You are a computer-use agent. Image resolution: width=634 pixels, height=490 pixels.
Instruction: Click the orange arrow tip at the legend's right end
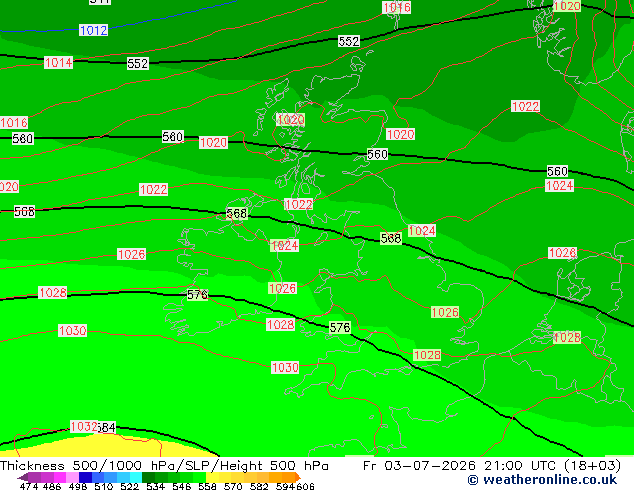coord(298,477)
